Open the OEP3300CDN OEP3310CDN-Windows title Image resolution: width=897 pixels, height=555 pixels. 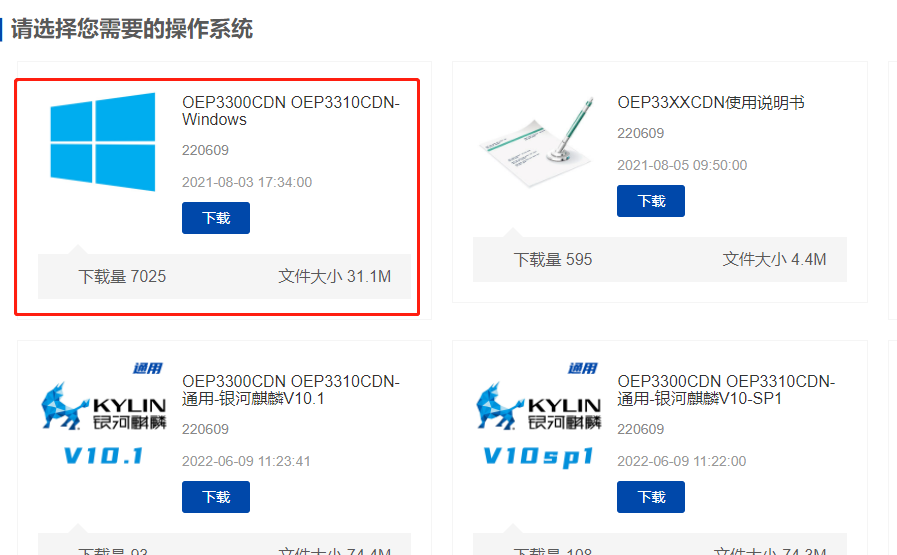point(291,111)
